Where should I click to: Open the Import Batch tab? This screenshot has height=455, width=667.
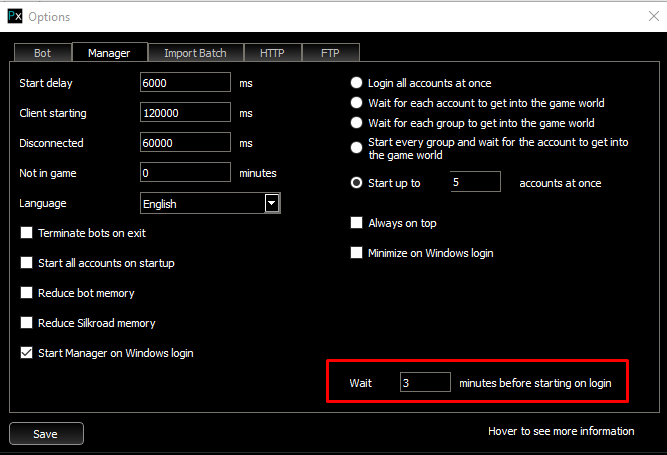[x=195, y=53]
